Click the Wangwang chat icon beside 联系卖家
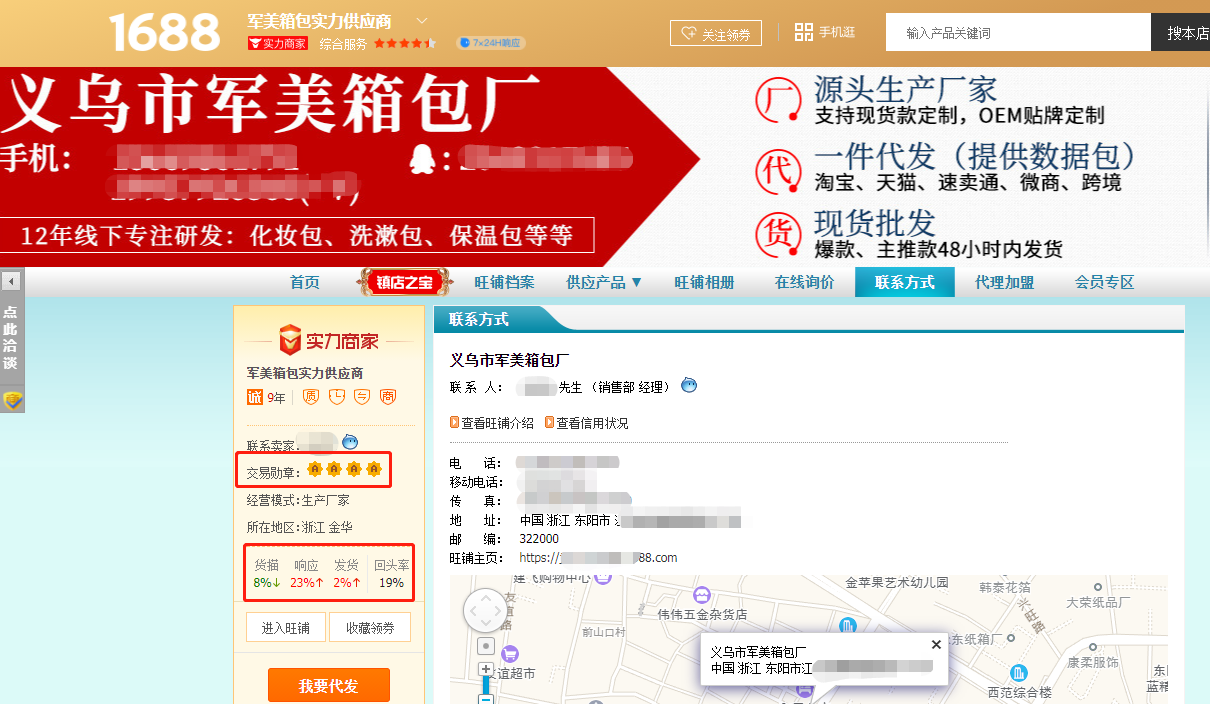The image size is (1210, 704). [x=350, y=441]
